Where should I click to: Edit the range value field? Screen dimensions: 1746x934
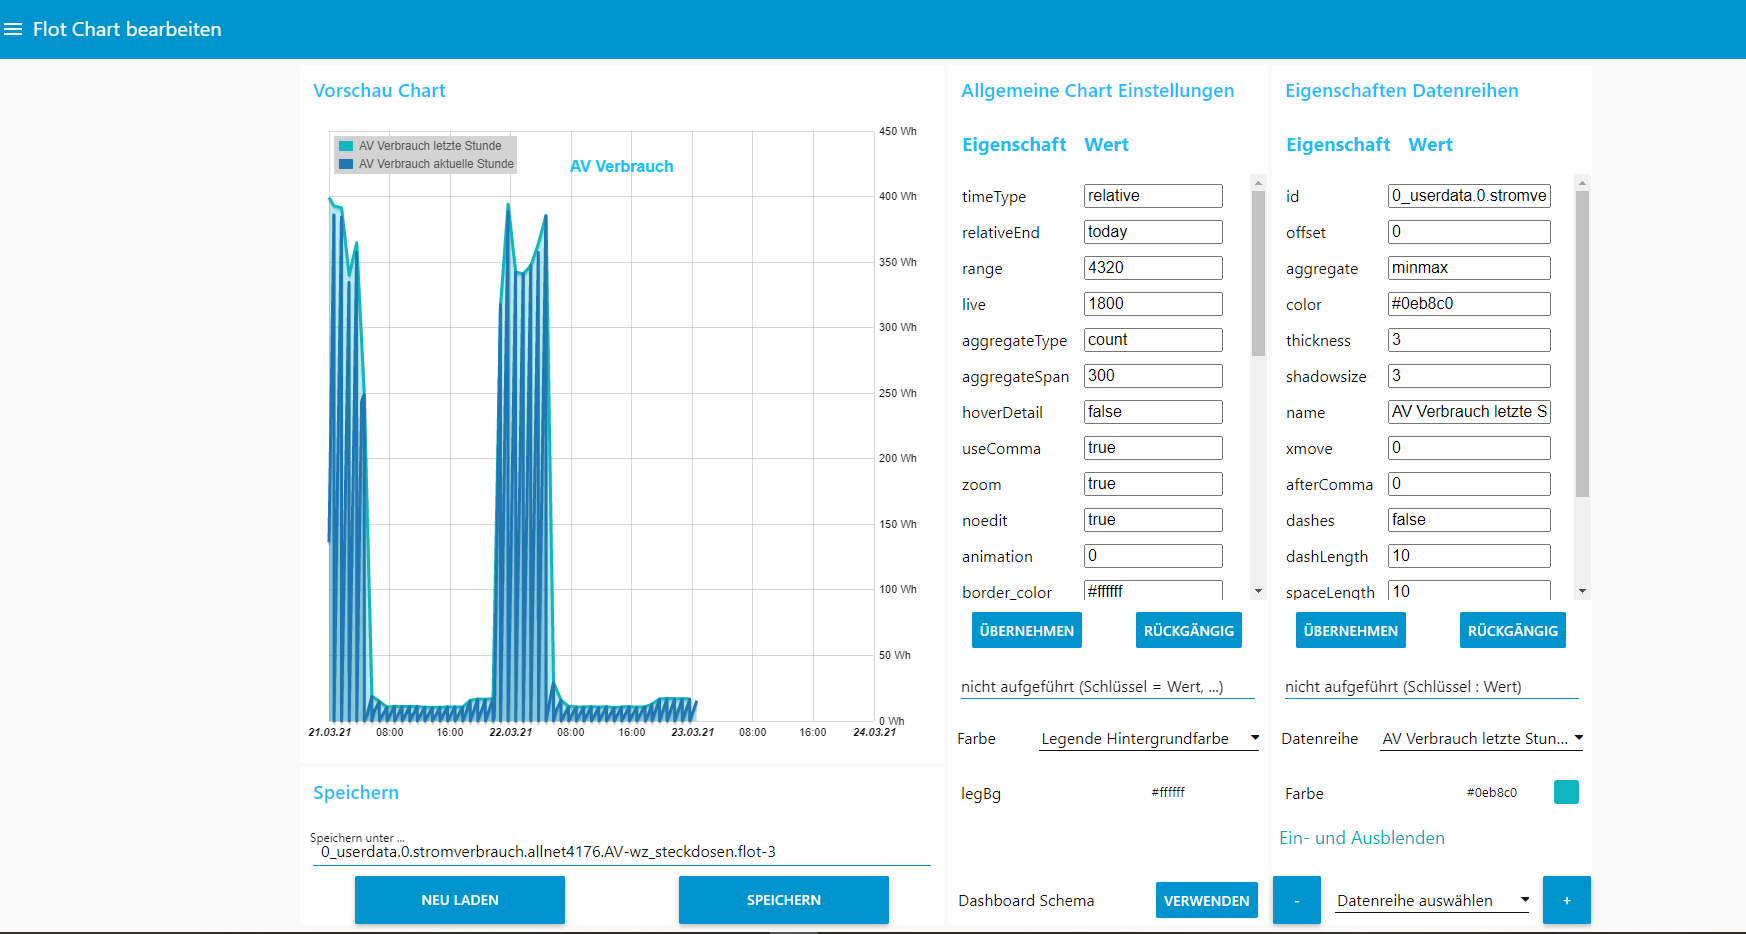(1153, 268)
